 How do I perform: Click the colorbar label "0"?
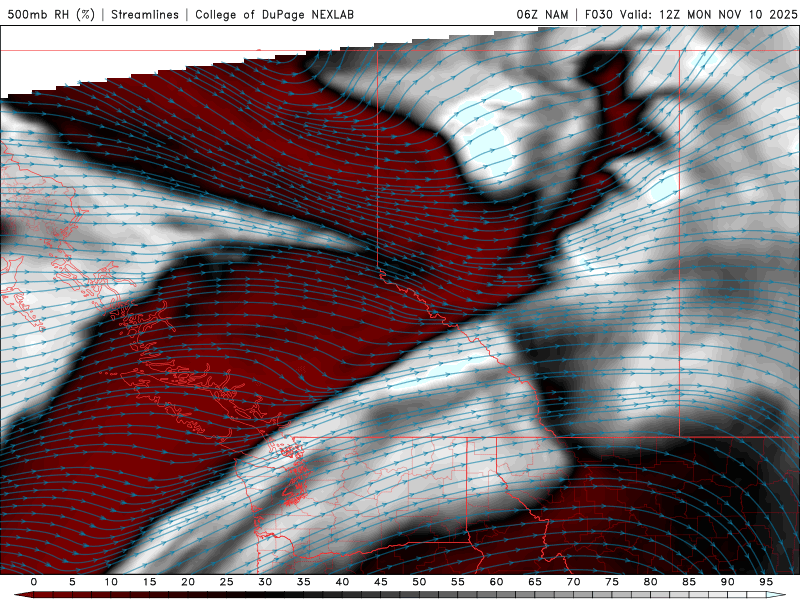(34, 582)
